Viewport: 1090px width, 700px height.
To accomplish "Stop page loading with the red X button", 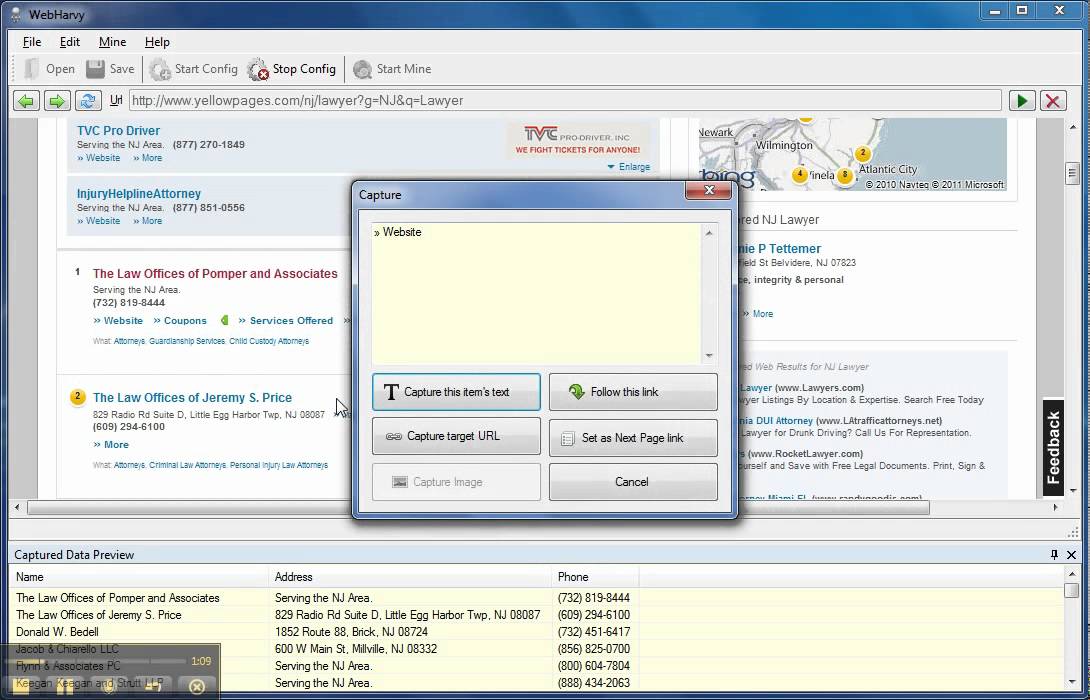I will pos(1053,101).
